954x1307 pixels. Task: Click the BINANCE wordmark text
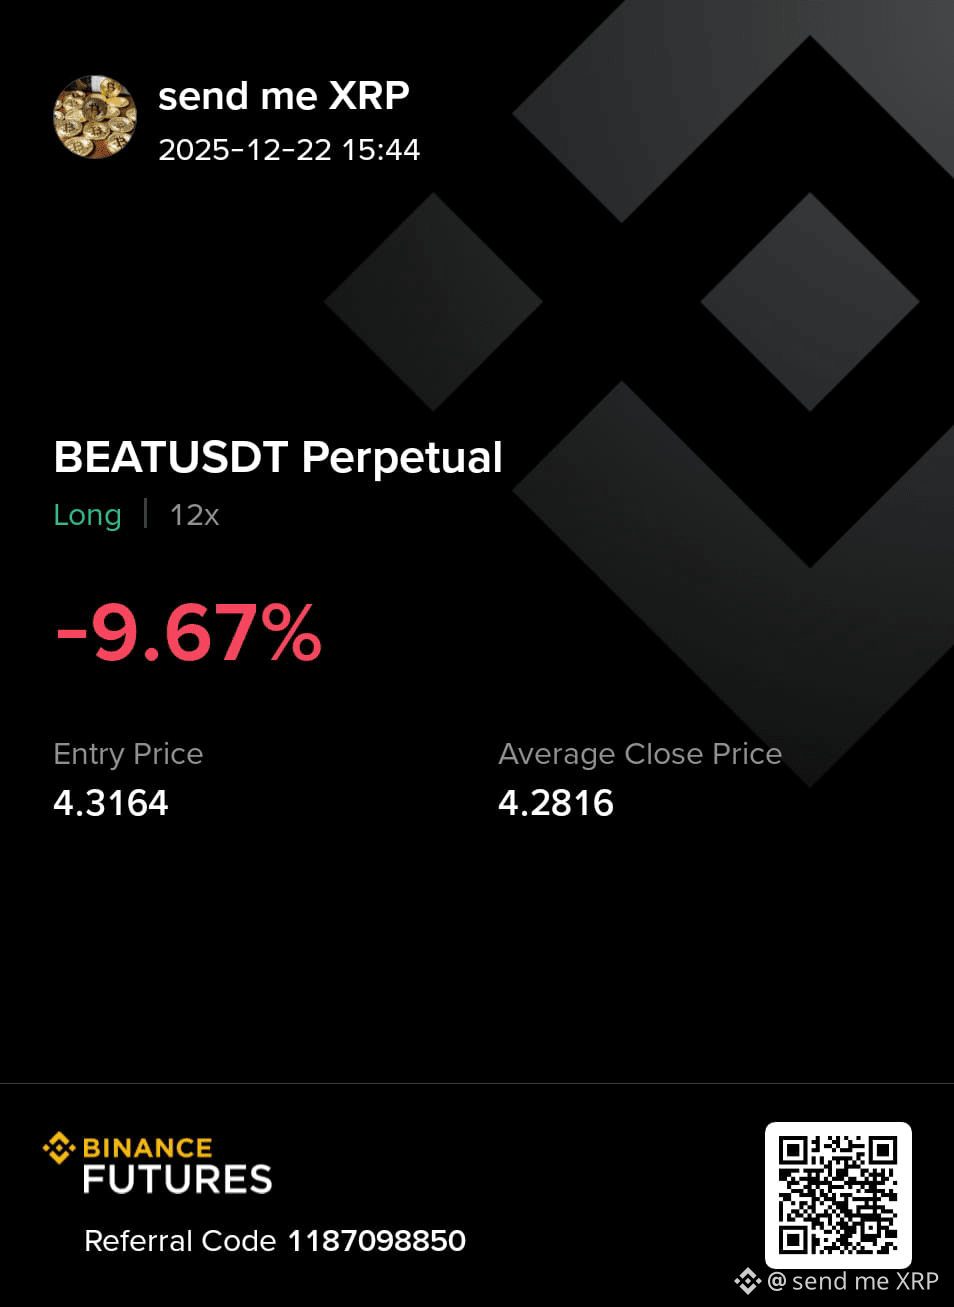click(147, 1148)
